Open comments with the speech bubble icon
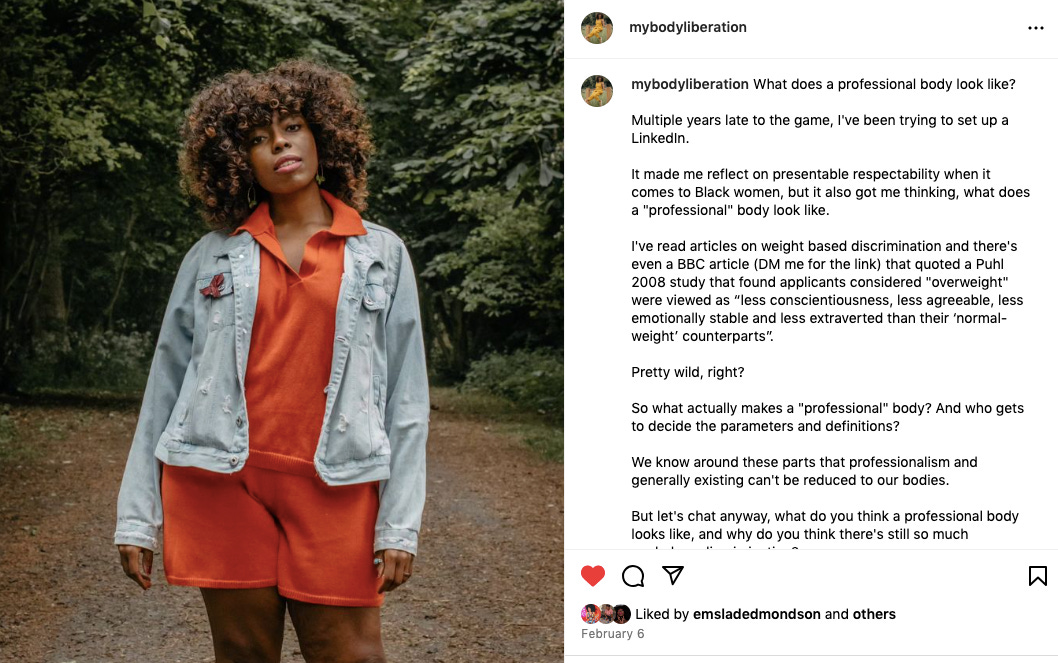Screen dimensions: 1058x663 tap(633, 576)
